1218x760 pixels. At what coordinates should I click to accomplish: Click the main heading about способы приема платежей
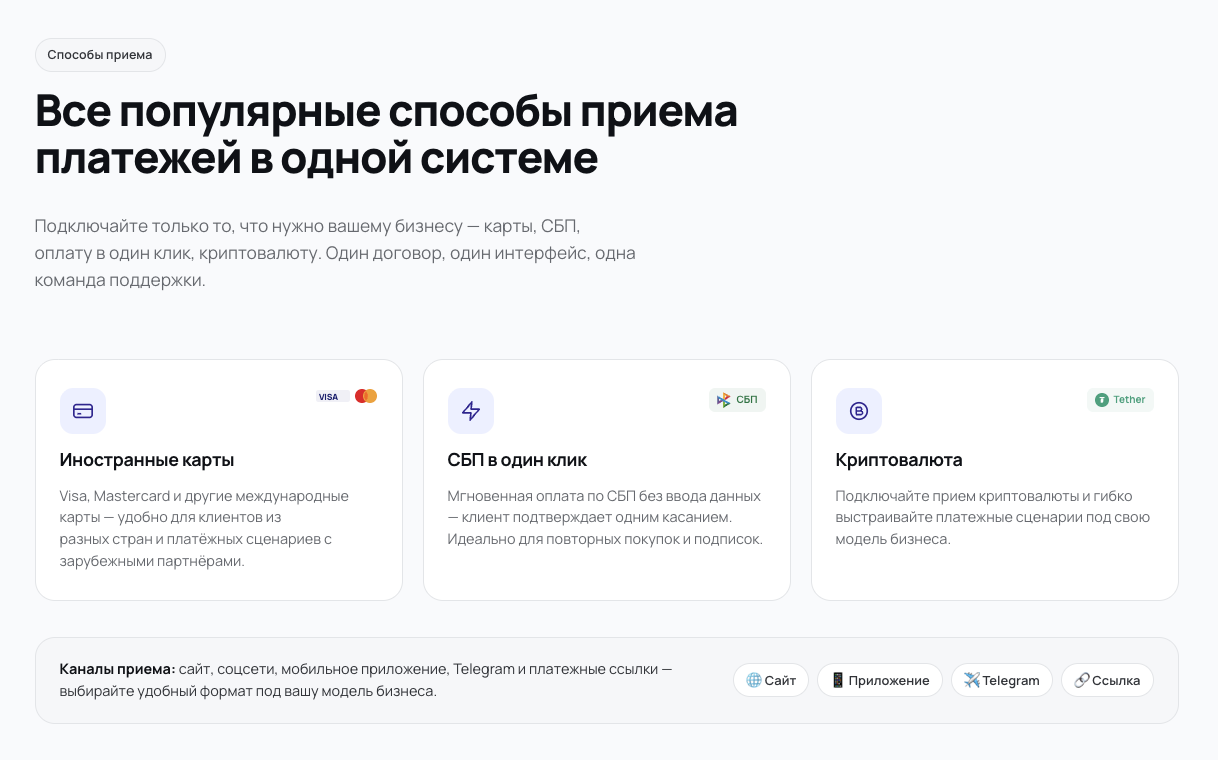[x=386, y=135]
